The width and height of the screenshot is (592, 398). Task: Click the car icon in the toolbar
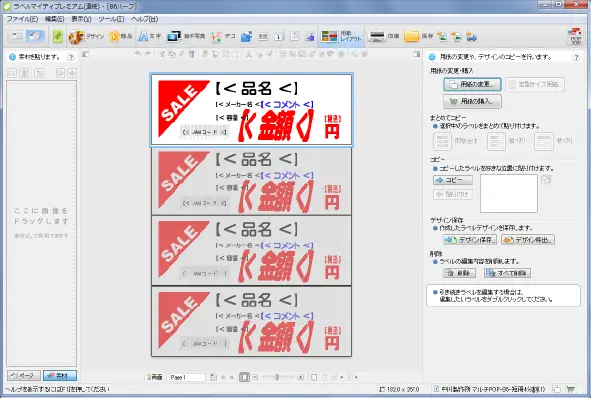pyautogui.click(x=472, y=37)
